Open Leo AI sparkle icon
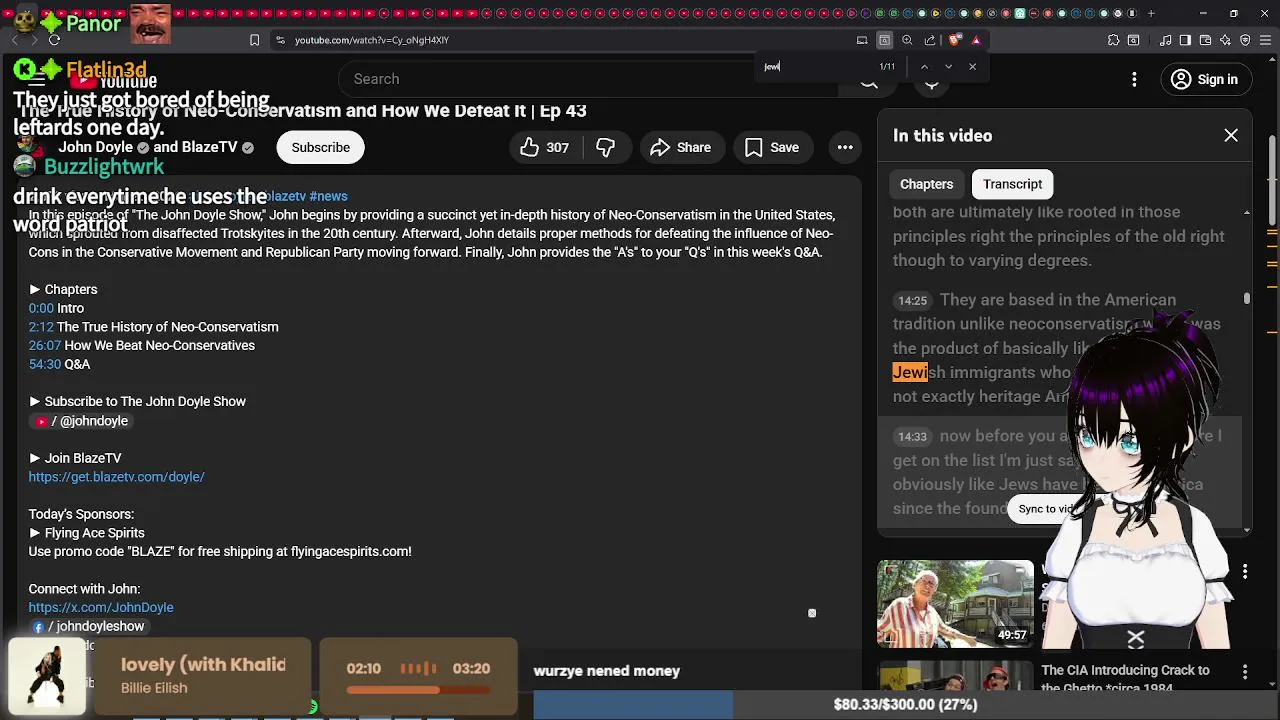Image resolution: width=1280 pixels, height=720 pixels. pyautogui.click(x=1225, y=40)
